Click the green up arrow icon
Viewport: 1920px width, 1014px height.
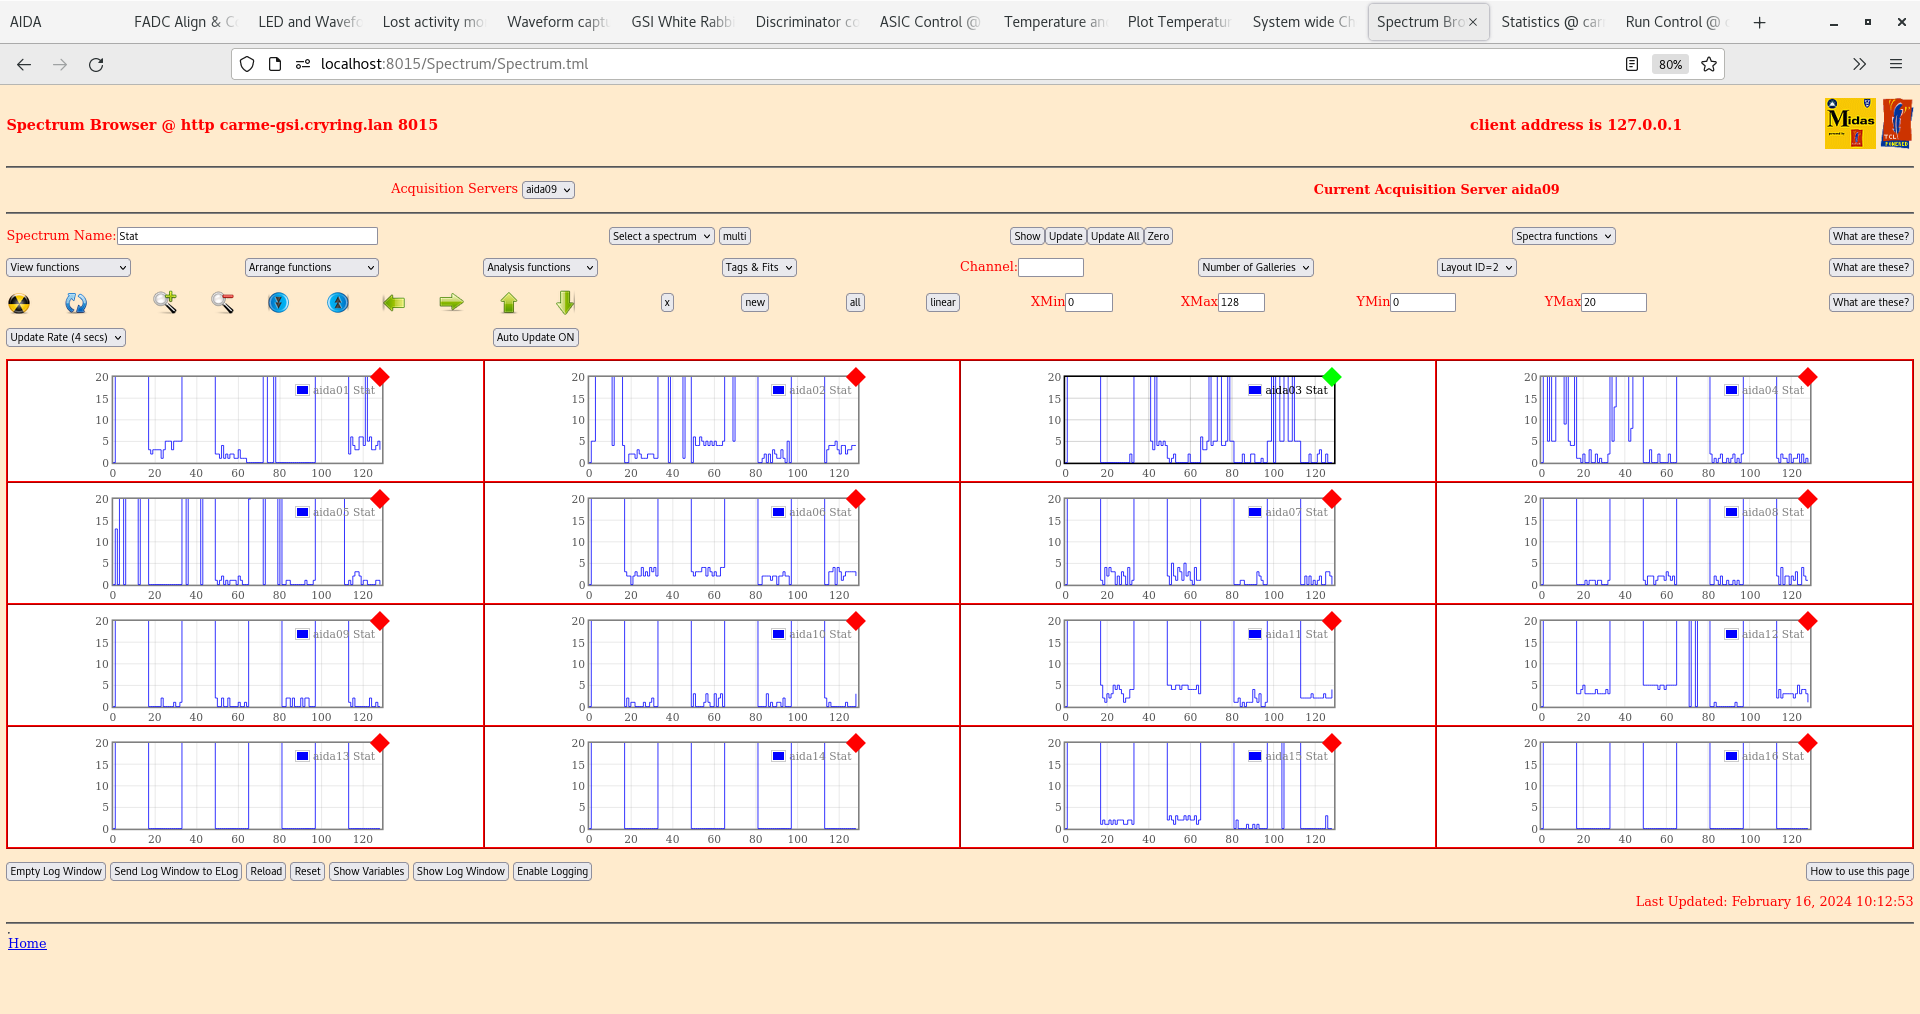click(509, 302)
